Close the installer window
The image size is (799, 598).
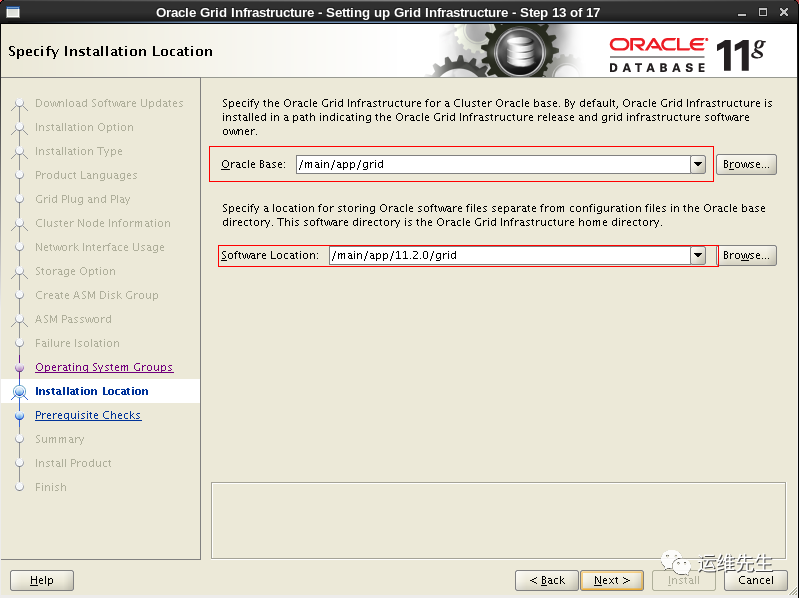point(784,12)
